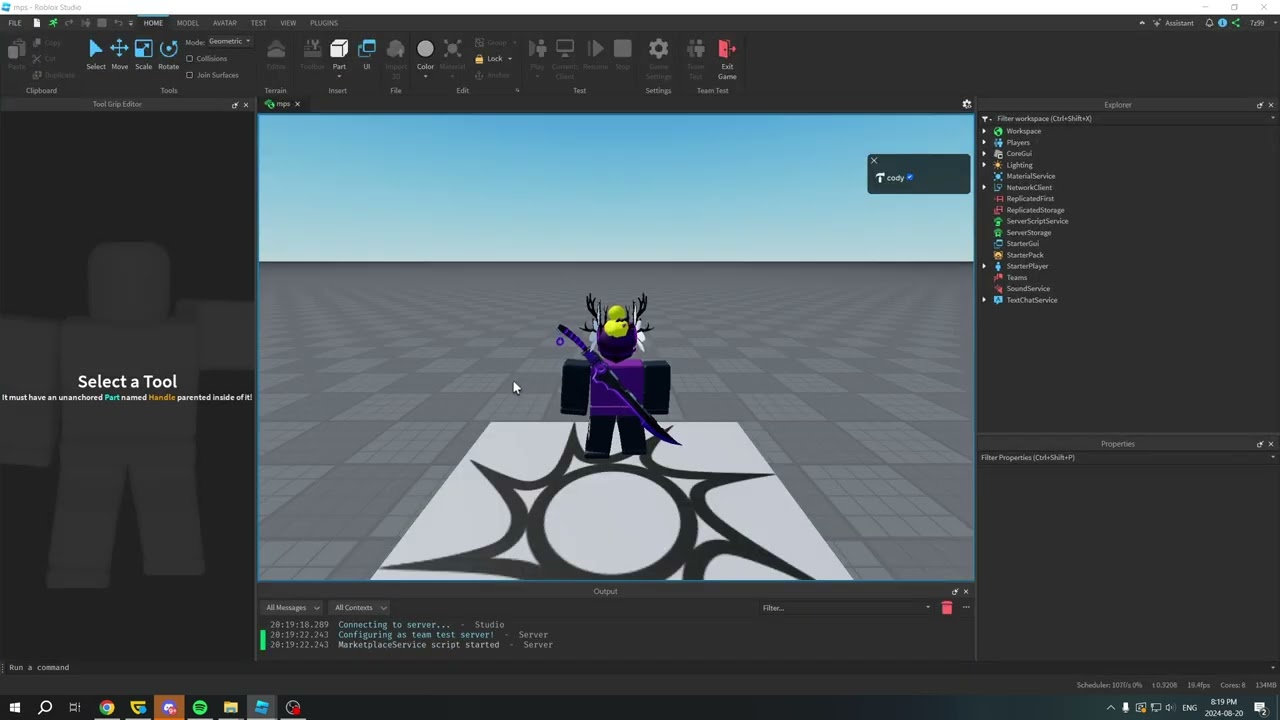The image size is (1280, 720).
Task: Expand the StarterPlayer tree node
Action: (x=984, y=266)
